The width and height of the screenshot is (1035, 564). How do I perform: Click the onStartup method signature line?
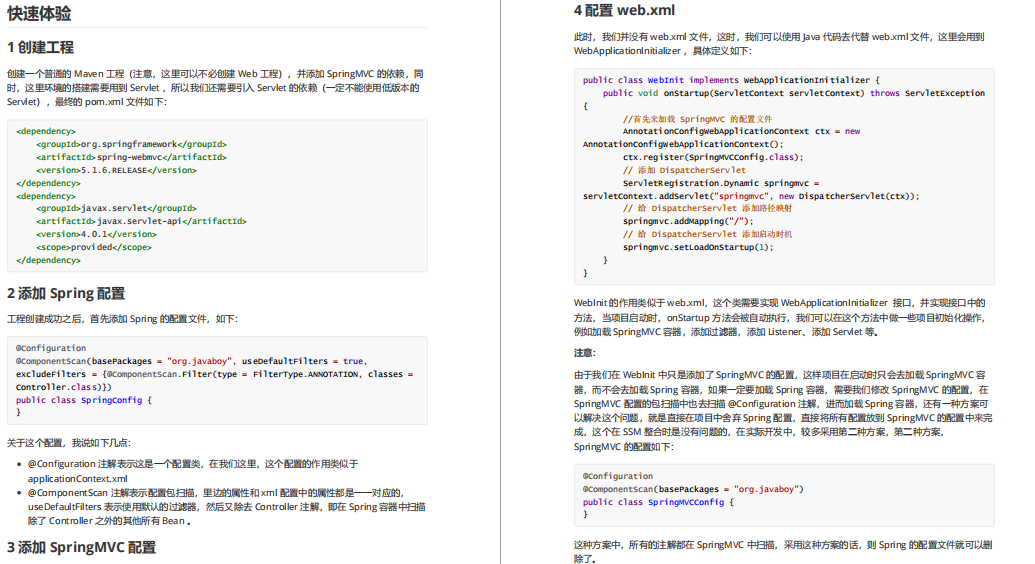[793, 93]
